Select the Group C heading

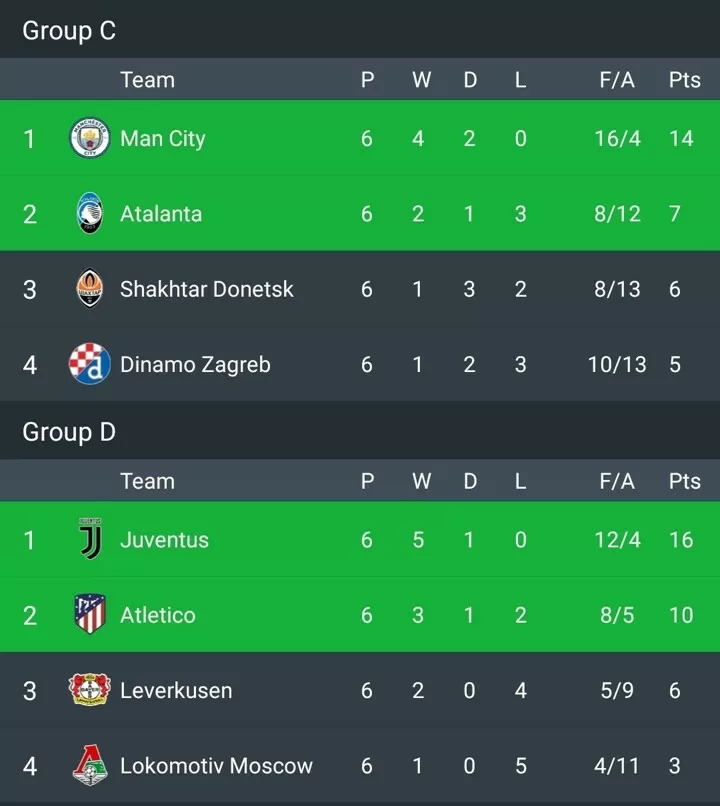coord(69,31)
